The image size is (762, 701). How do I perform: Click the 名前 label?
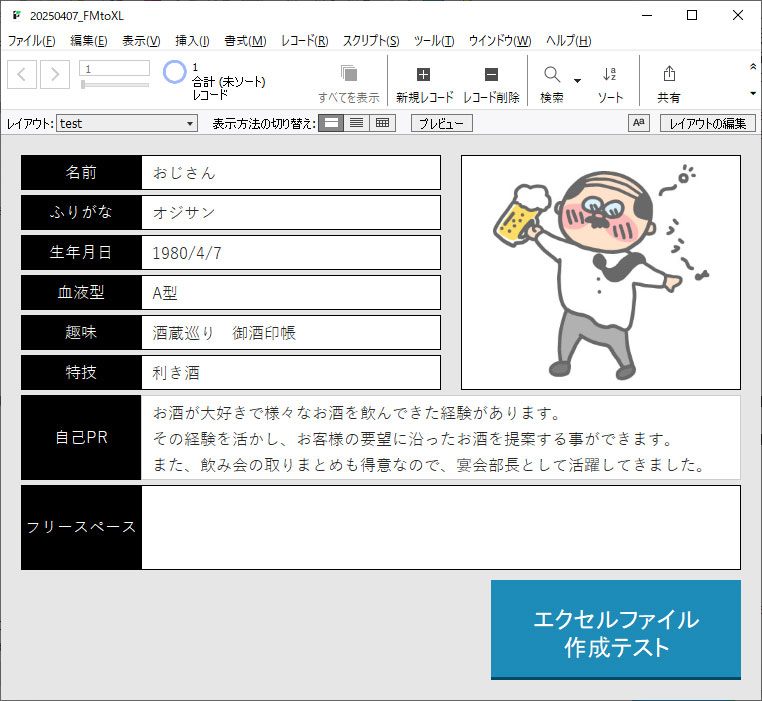coord(81,173)
